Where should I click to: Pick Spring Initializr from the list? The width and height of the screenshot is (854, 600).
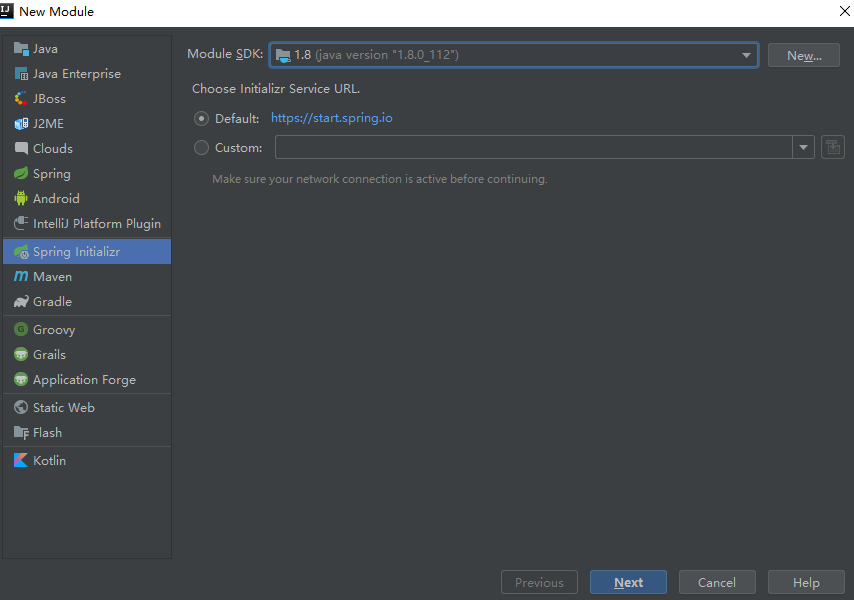(x=87, y=252)
